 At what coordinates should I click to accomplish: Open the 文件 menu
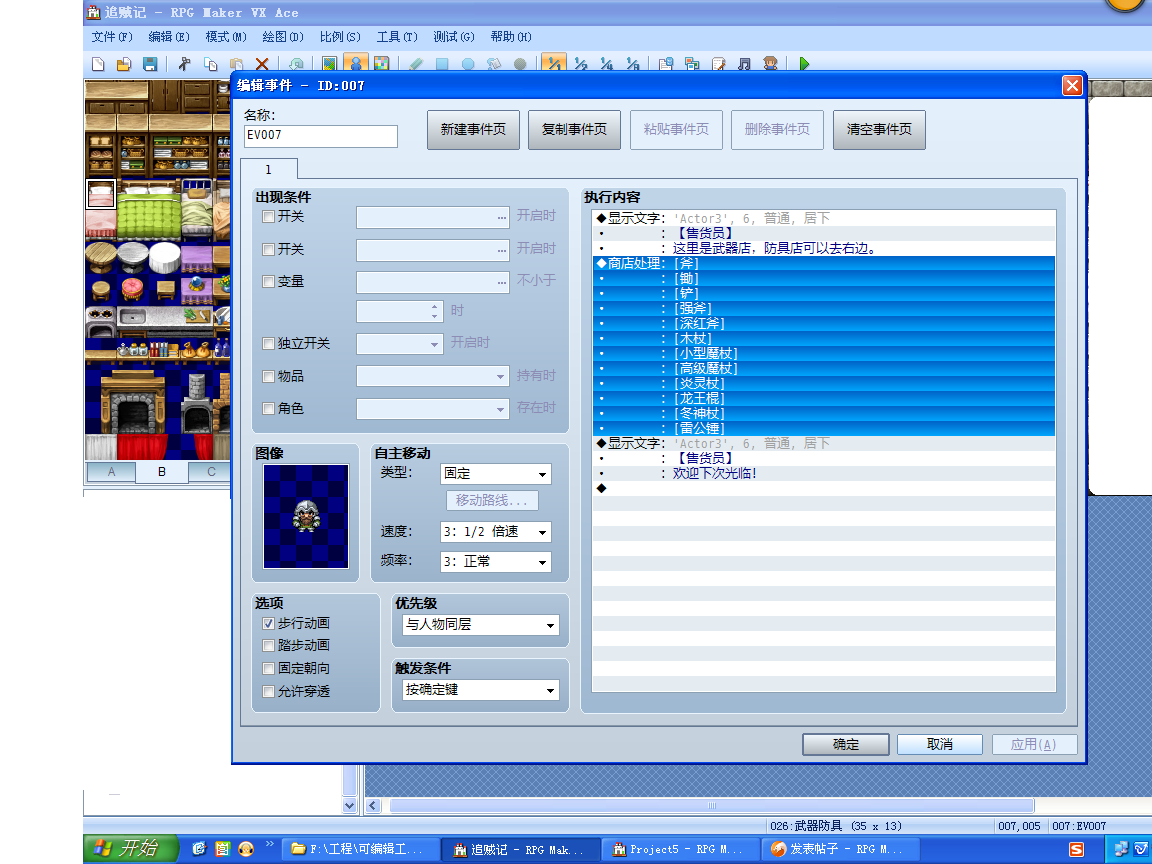pyautogui.click(x=112, y=37)
